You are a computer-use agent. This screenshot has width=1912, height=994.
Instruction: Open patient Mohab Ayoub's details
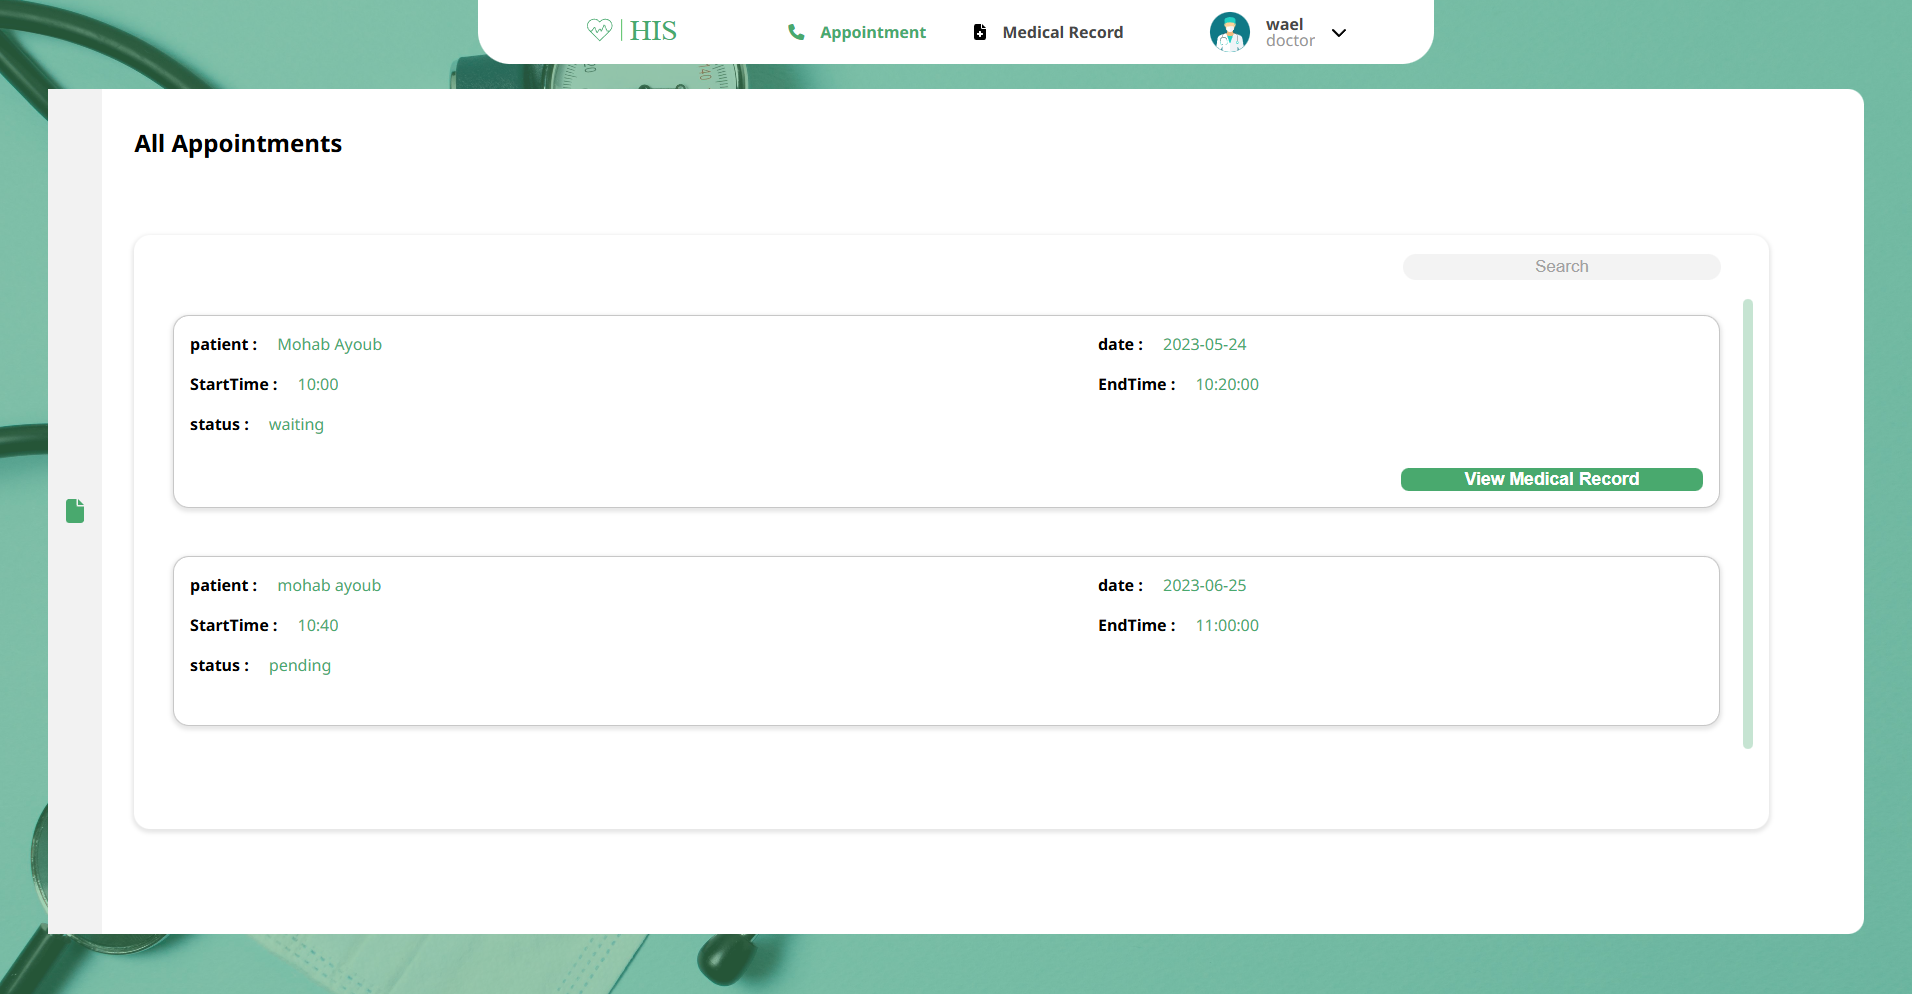click(x=329, y=344)
